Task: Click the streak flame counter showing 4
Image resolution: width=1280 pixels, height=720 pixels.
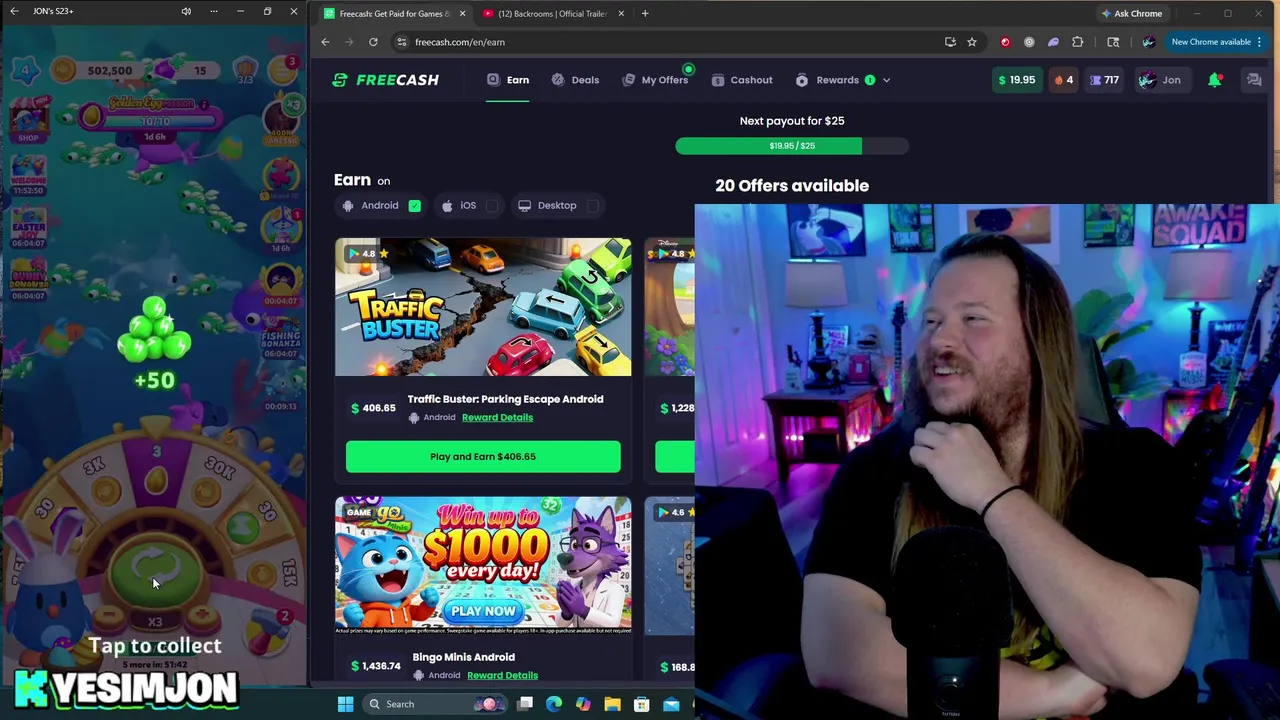Action: [x=1063, y=80]
